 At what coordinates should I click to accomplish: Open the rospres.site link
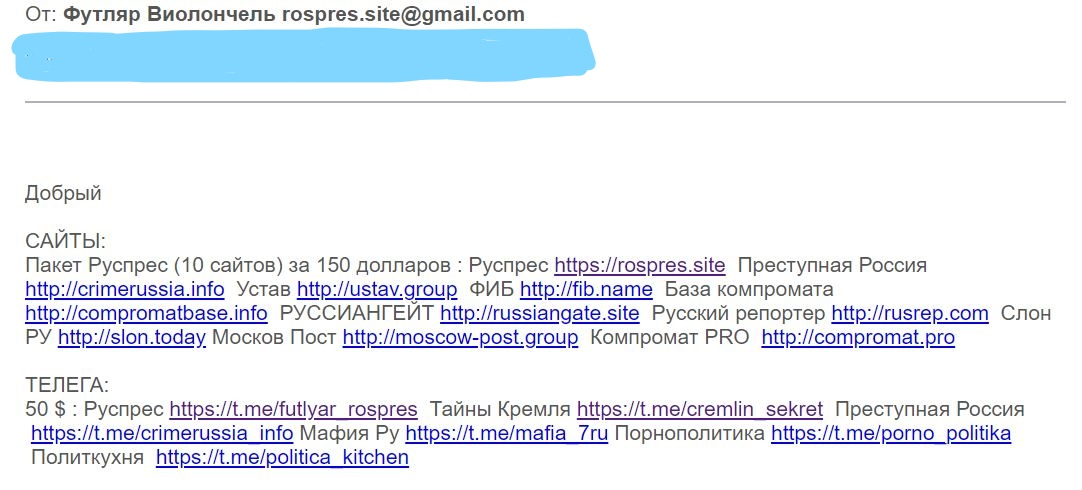coord(640,265)
